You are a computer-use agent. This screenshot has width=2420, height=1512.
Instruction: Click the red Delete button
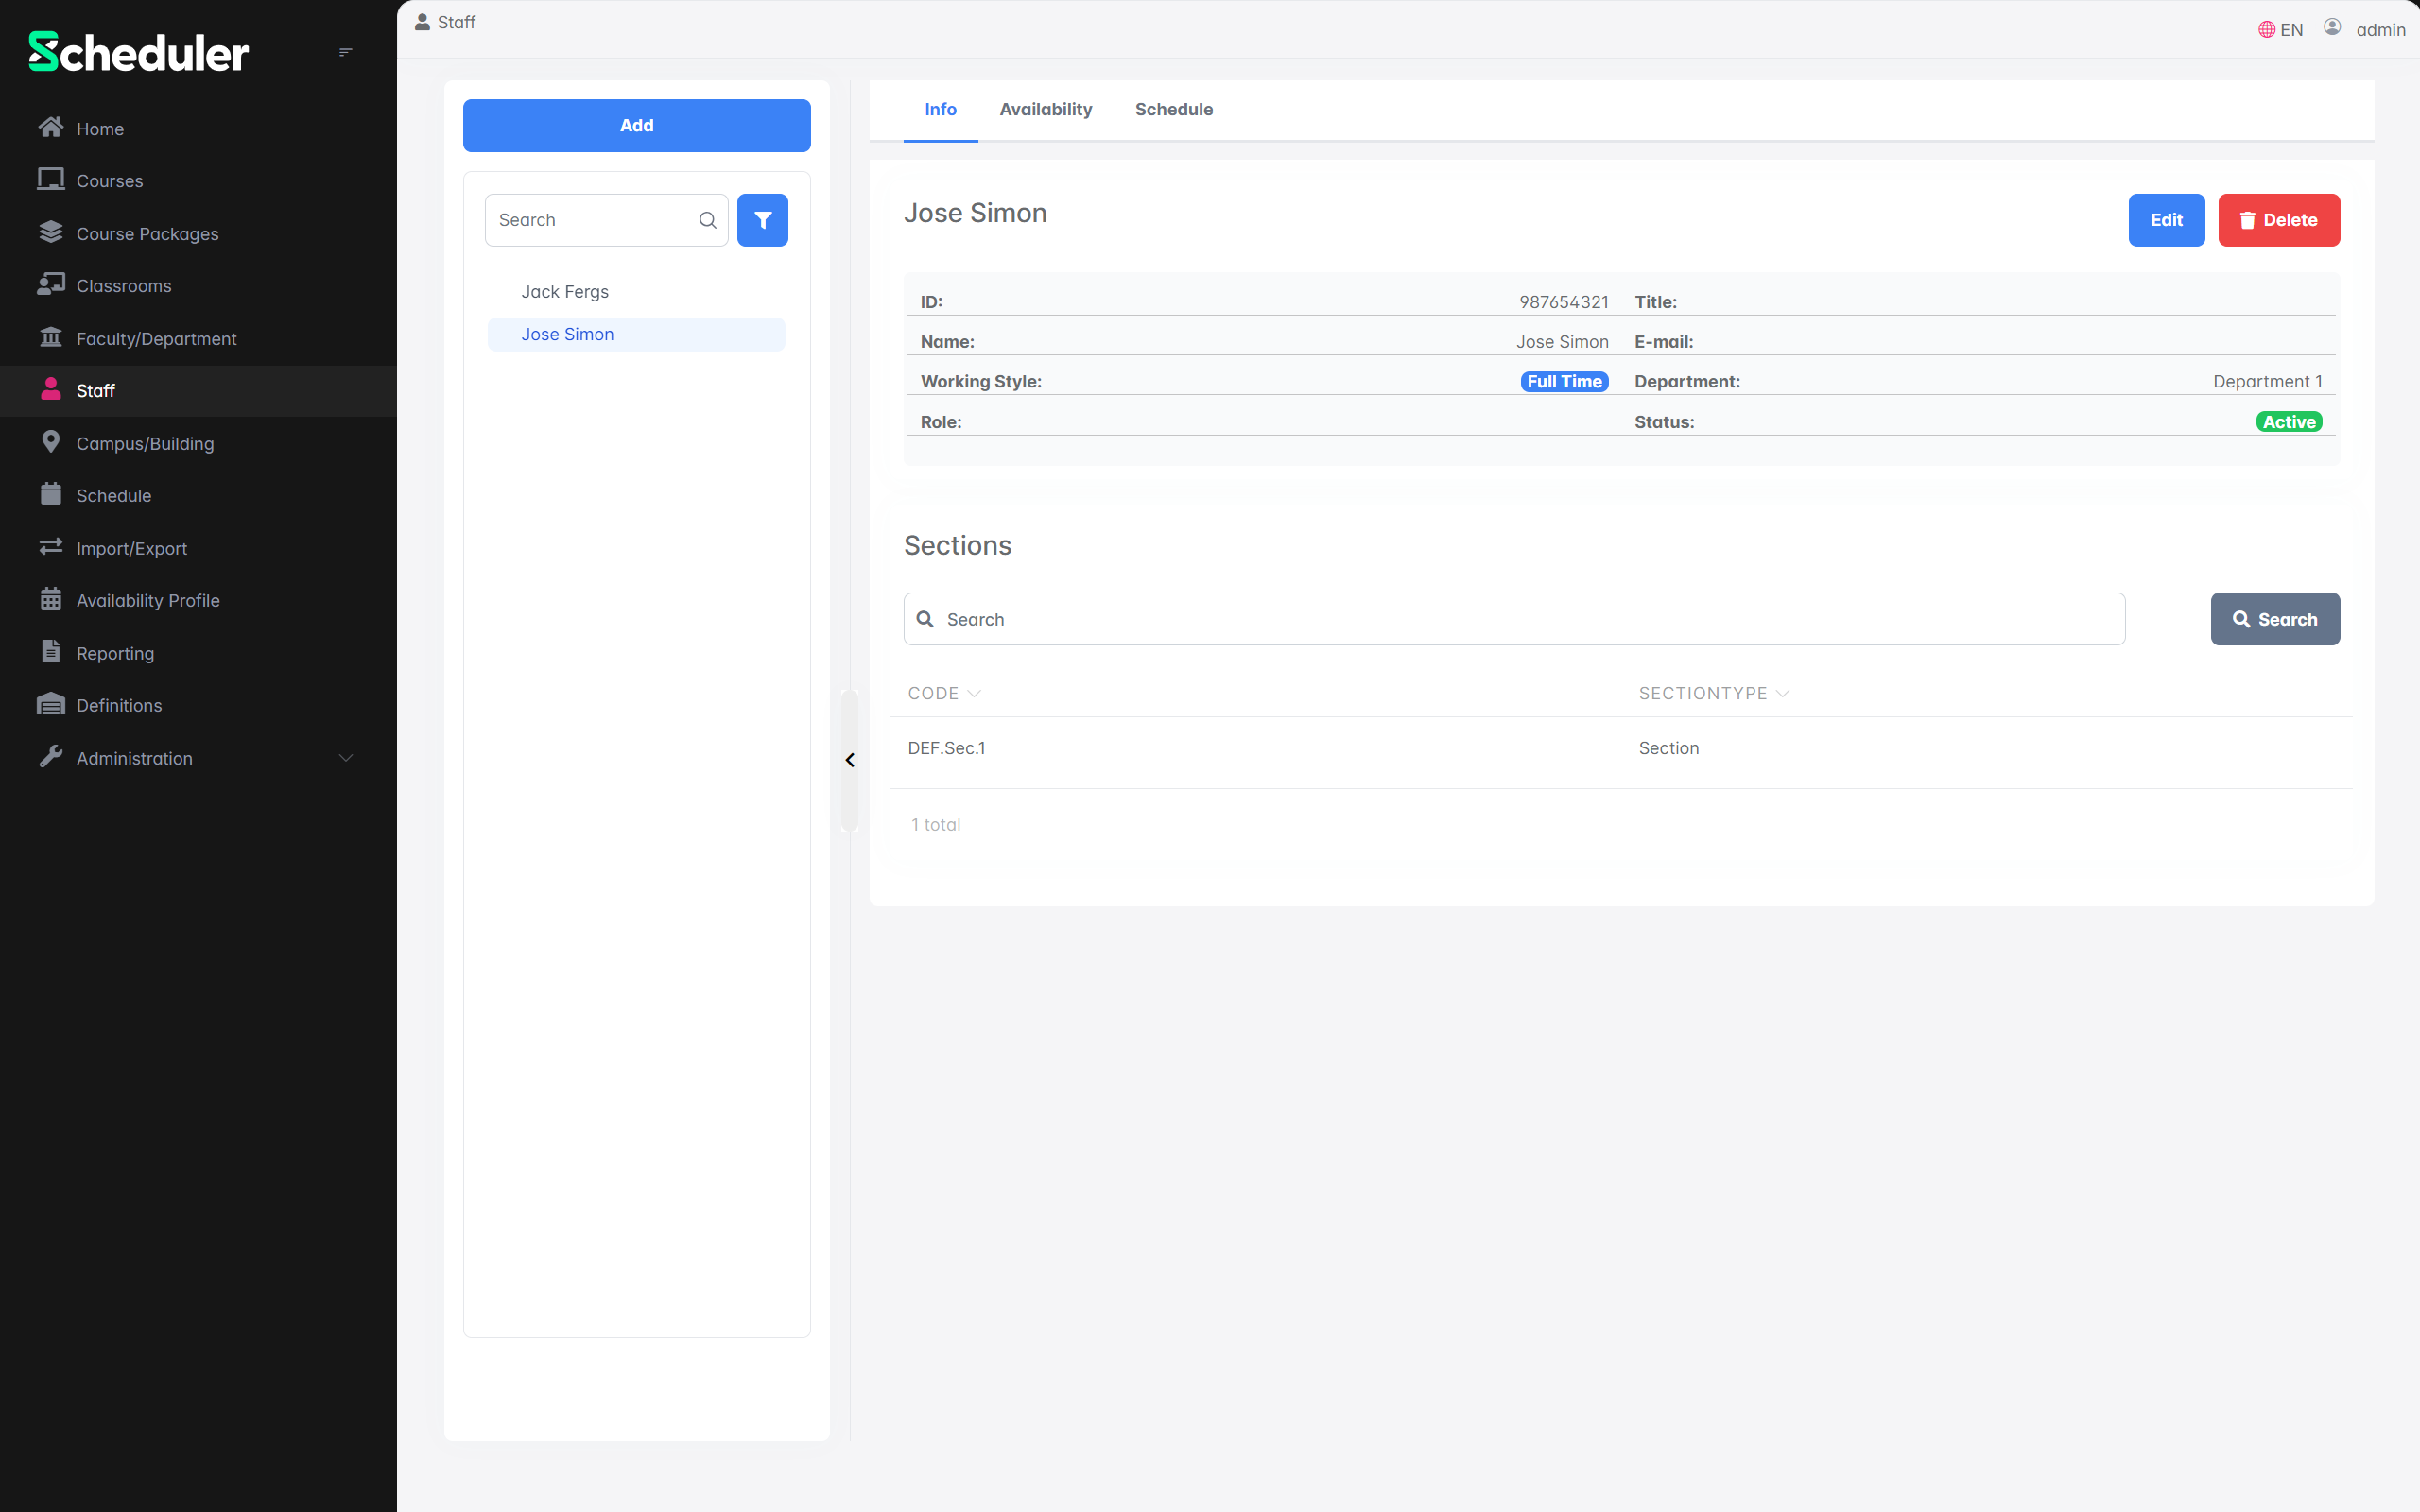click(x=2278, y=220)
